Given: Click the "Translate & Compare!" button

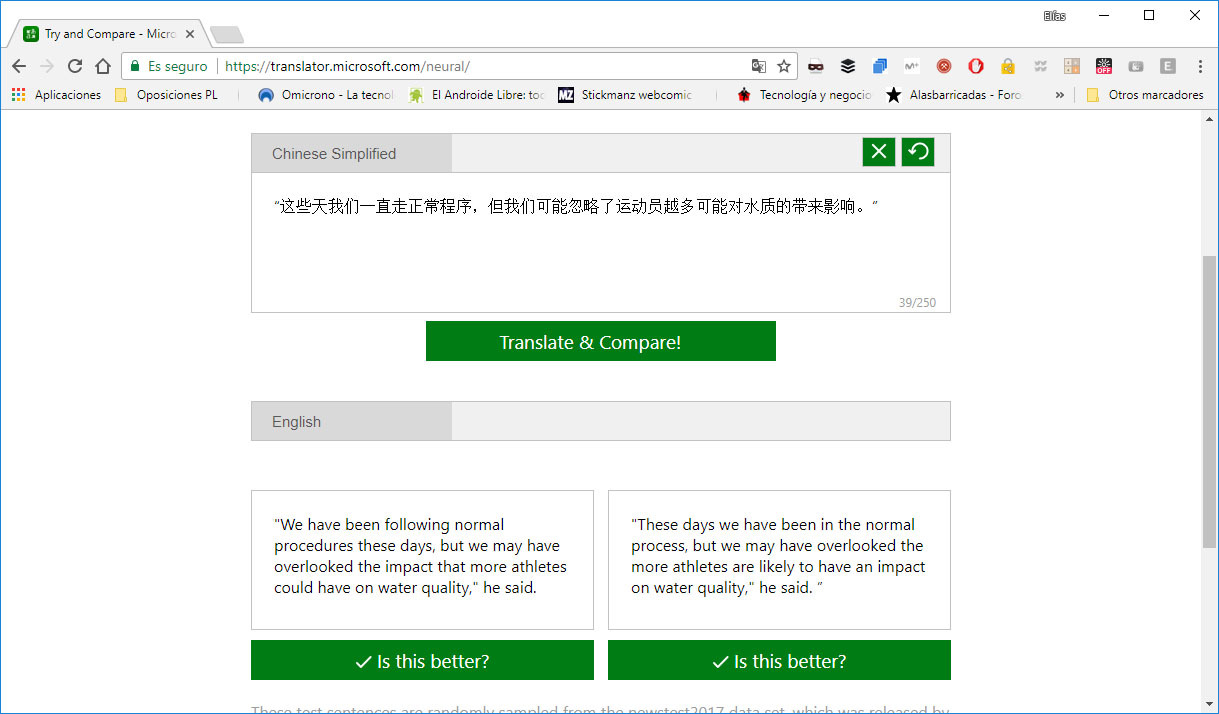Looking at the screenshot, I should click(600, 341).
